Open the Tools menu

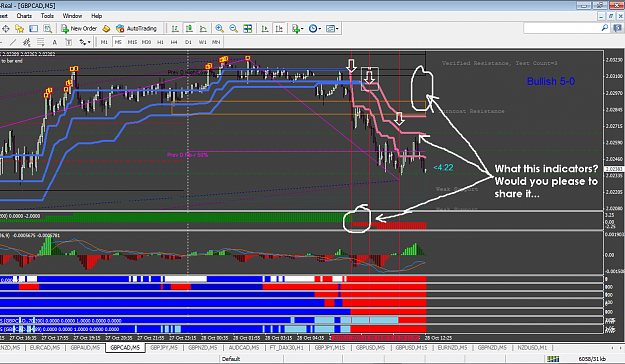(x=47, y=16)
